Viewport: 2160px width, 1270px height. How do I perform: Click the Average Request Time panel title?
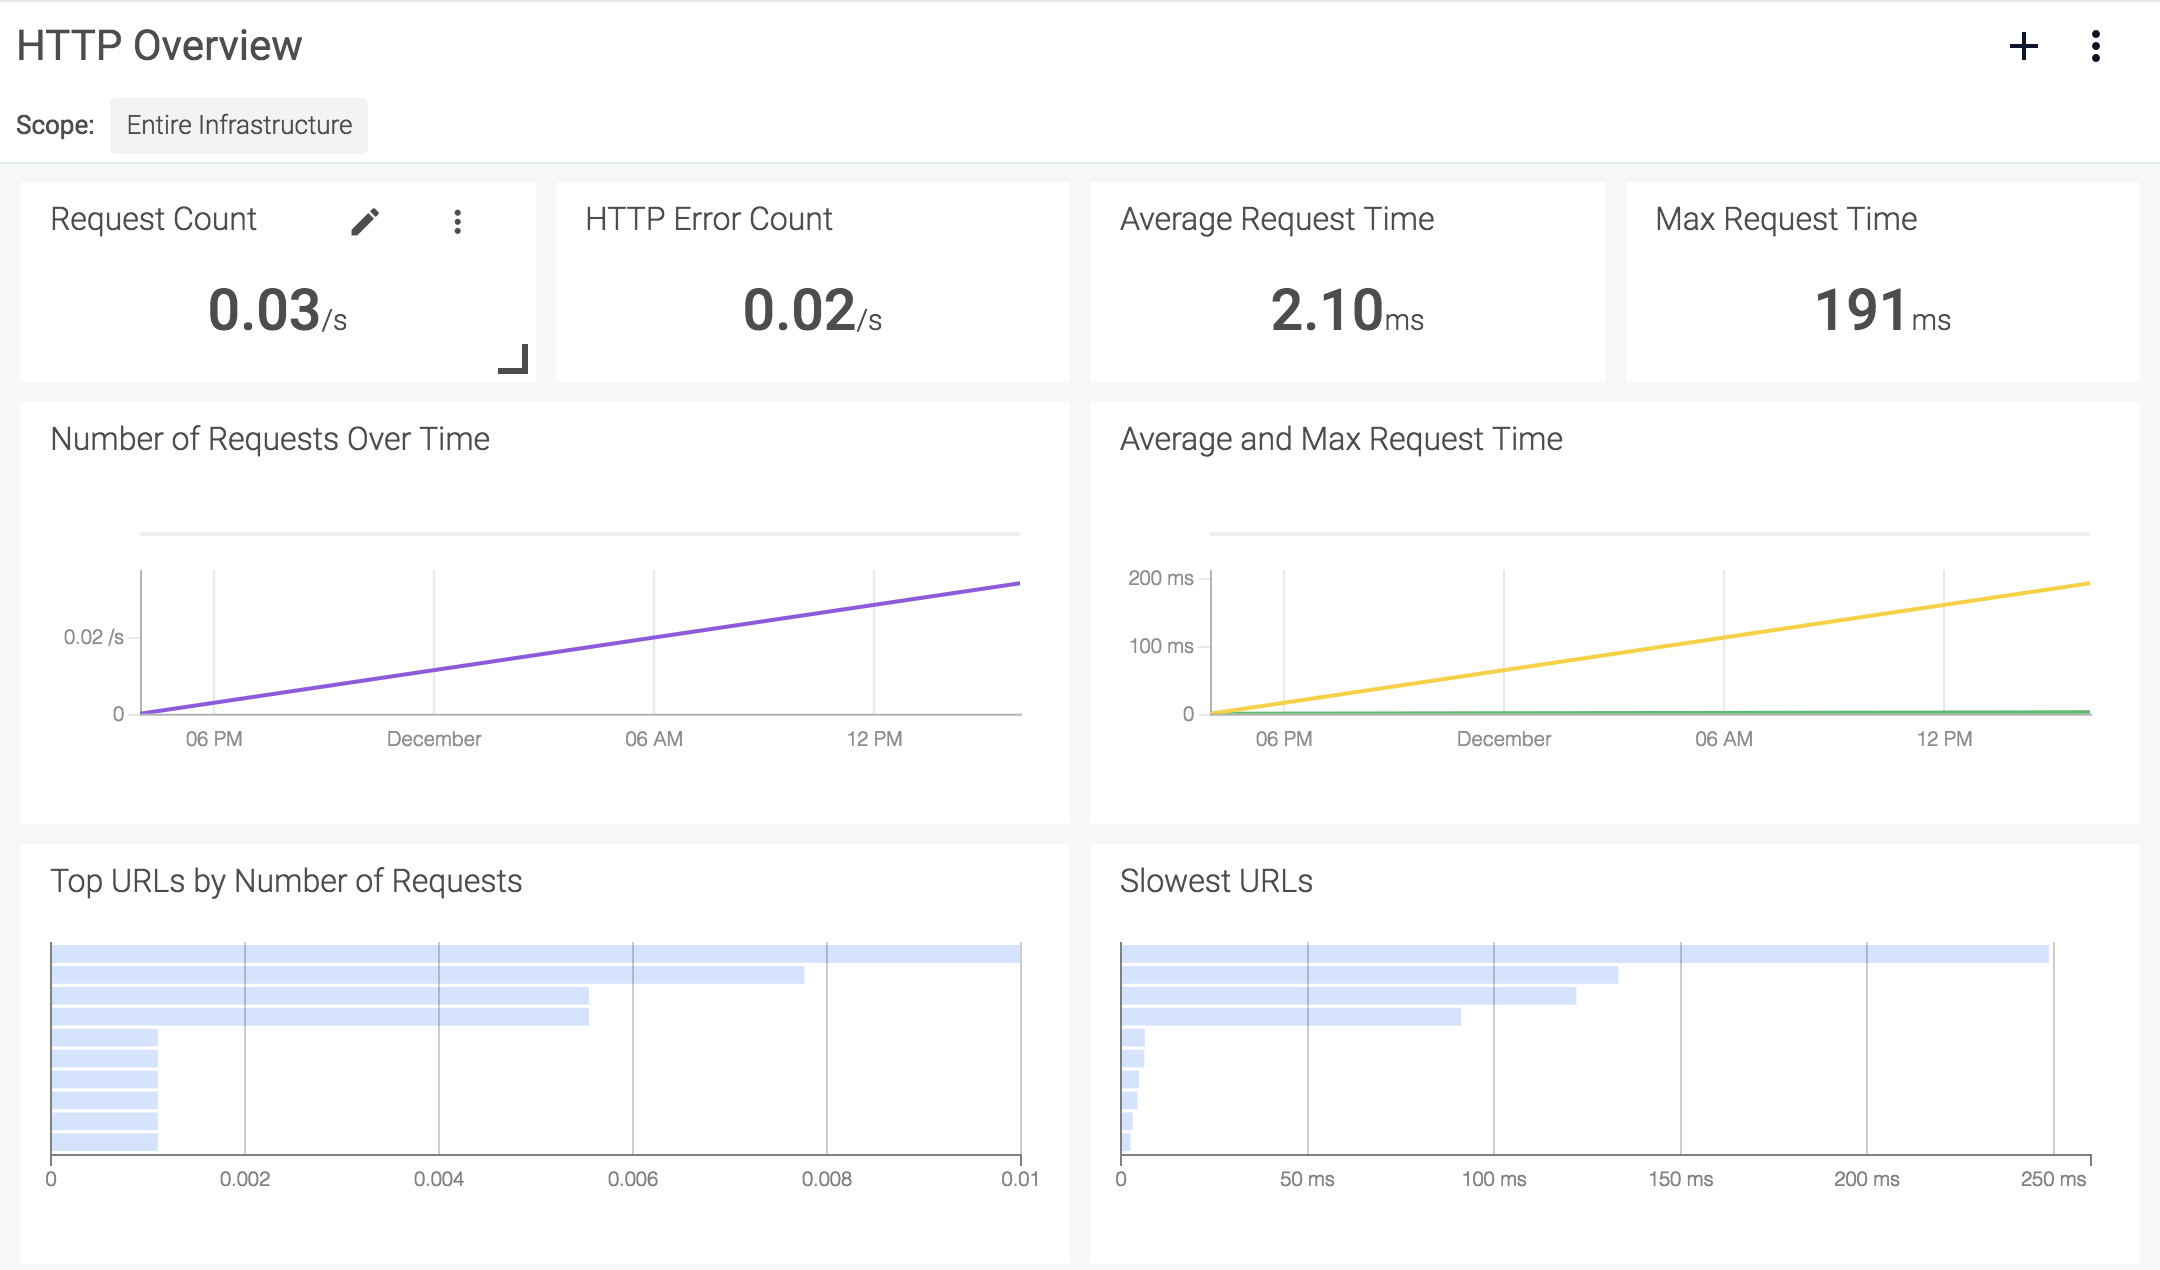pyautogui.click(x=1277, y=219)
